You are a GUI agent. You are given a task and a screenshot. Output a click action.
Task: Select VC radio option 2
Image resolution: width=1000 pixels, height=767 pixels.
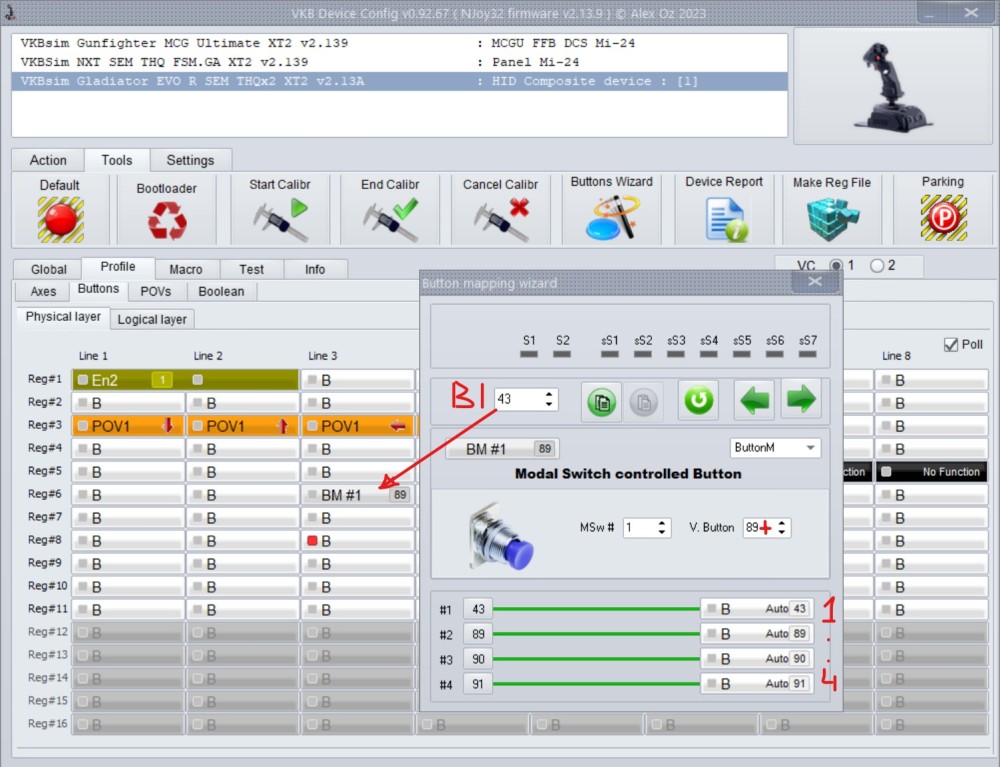pos(877,265)
